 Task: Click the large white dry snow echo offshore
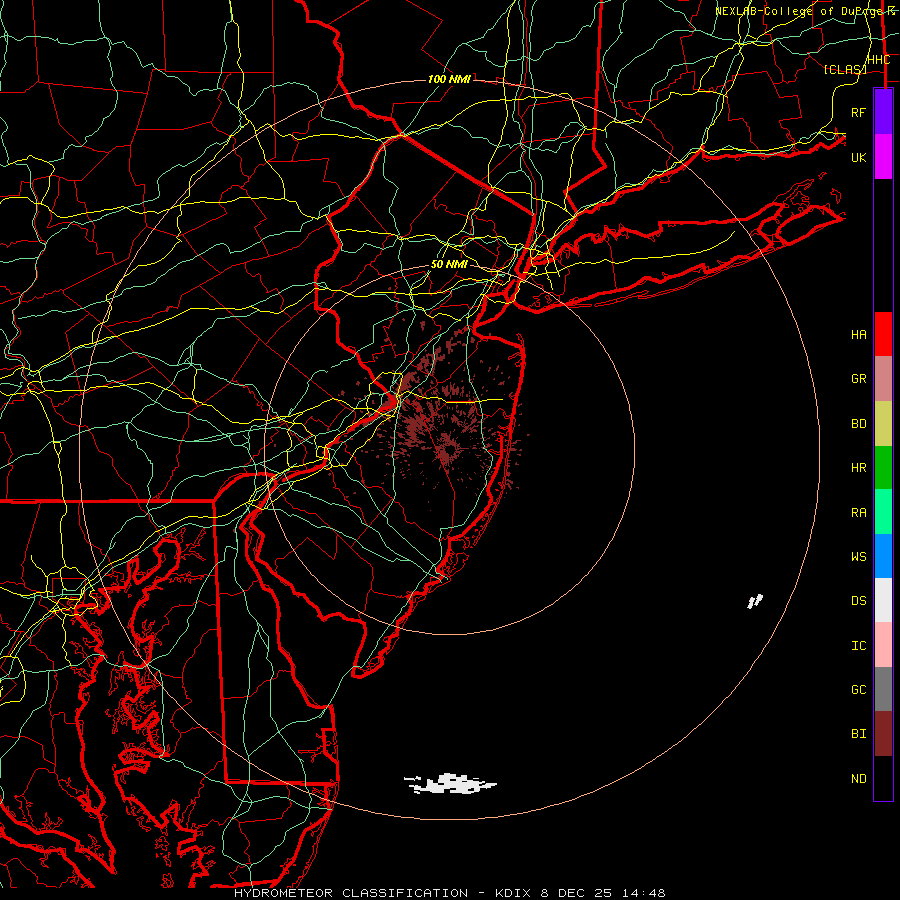pos(450,783)
